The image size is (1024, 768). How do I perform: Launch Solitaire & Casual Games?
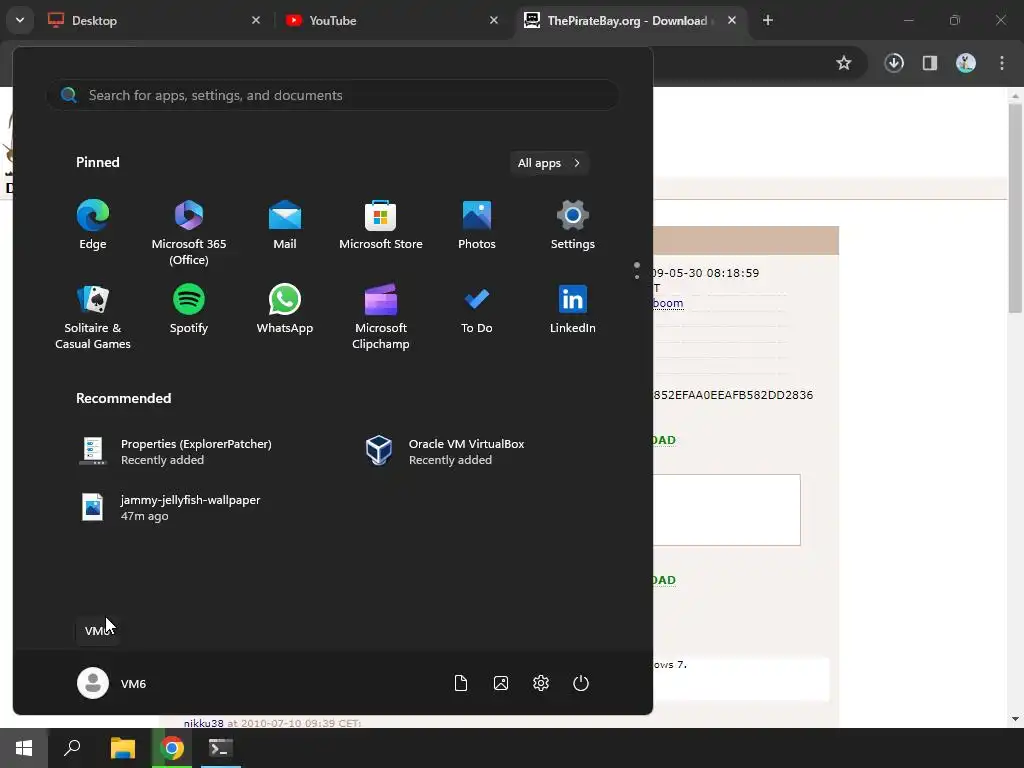coord(93,317)
